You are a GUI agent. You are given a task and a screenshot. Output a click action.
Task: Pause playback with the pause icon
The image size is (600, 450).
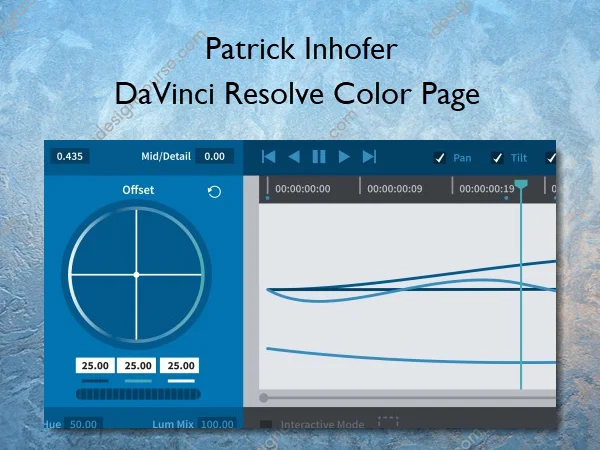(319, 156)
